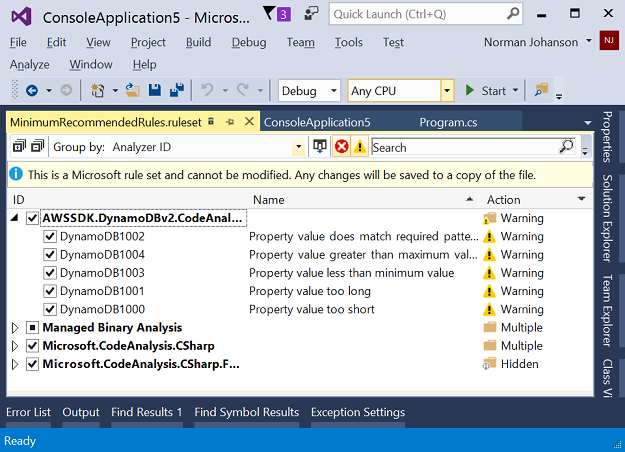
Task: Close the MinimumRecommendedRules.ruleset tab
Action: pos(250,121)
